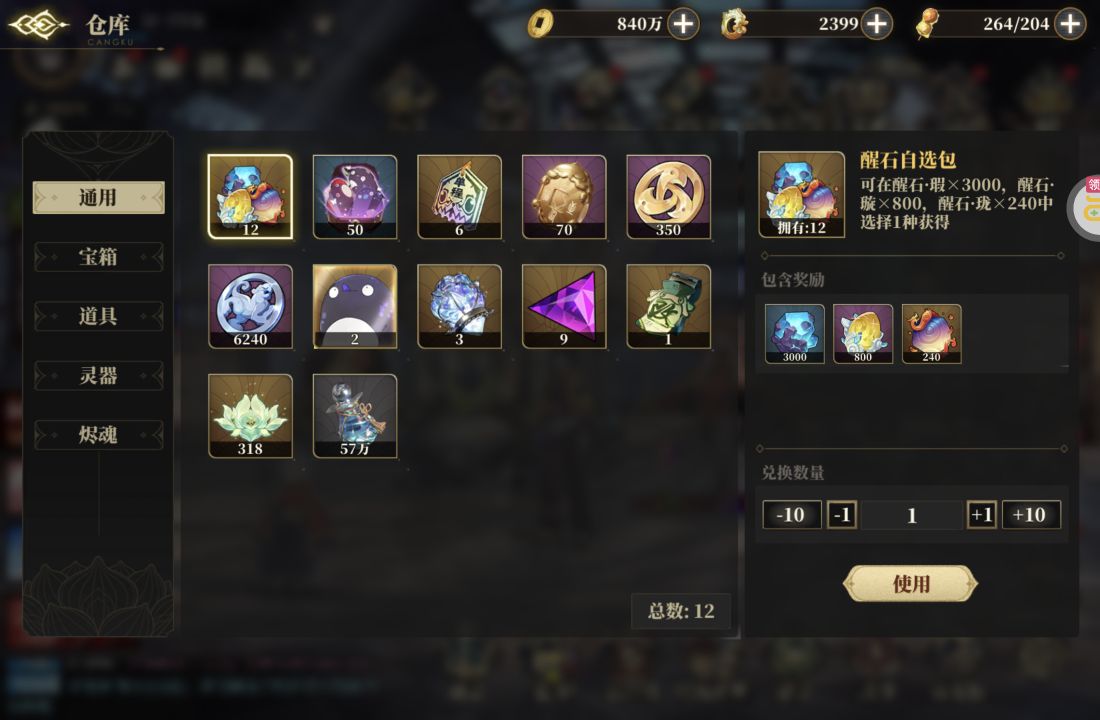The height and width of the screenshot is (720, 1100).
Task: Choose the 800 reward stone thumbnail
Action: pyautogui.click(x=863, y=333)
